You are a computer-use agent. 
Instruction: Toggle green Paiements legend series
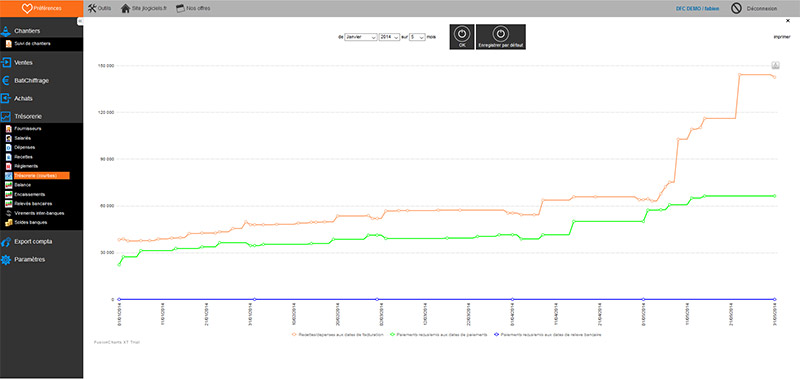438,335
